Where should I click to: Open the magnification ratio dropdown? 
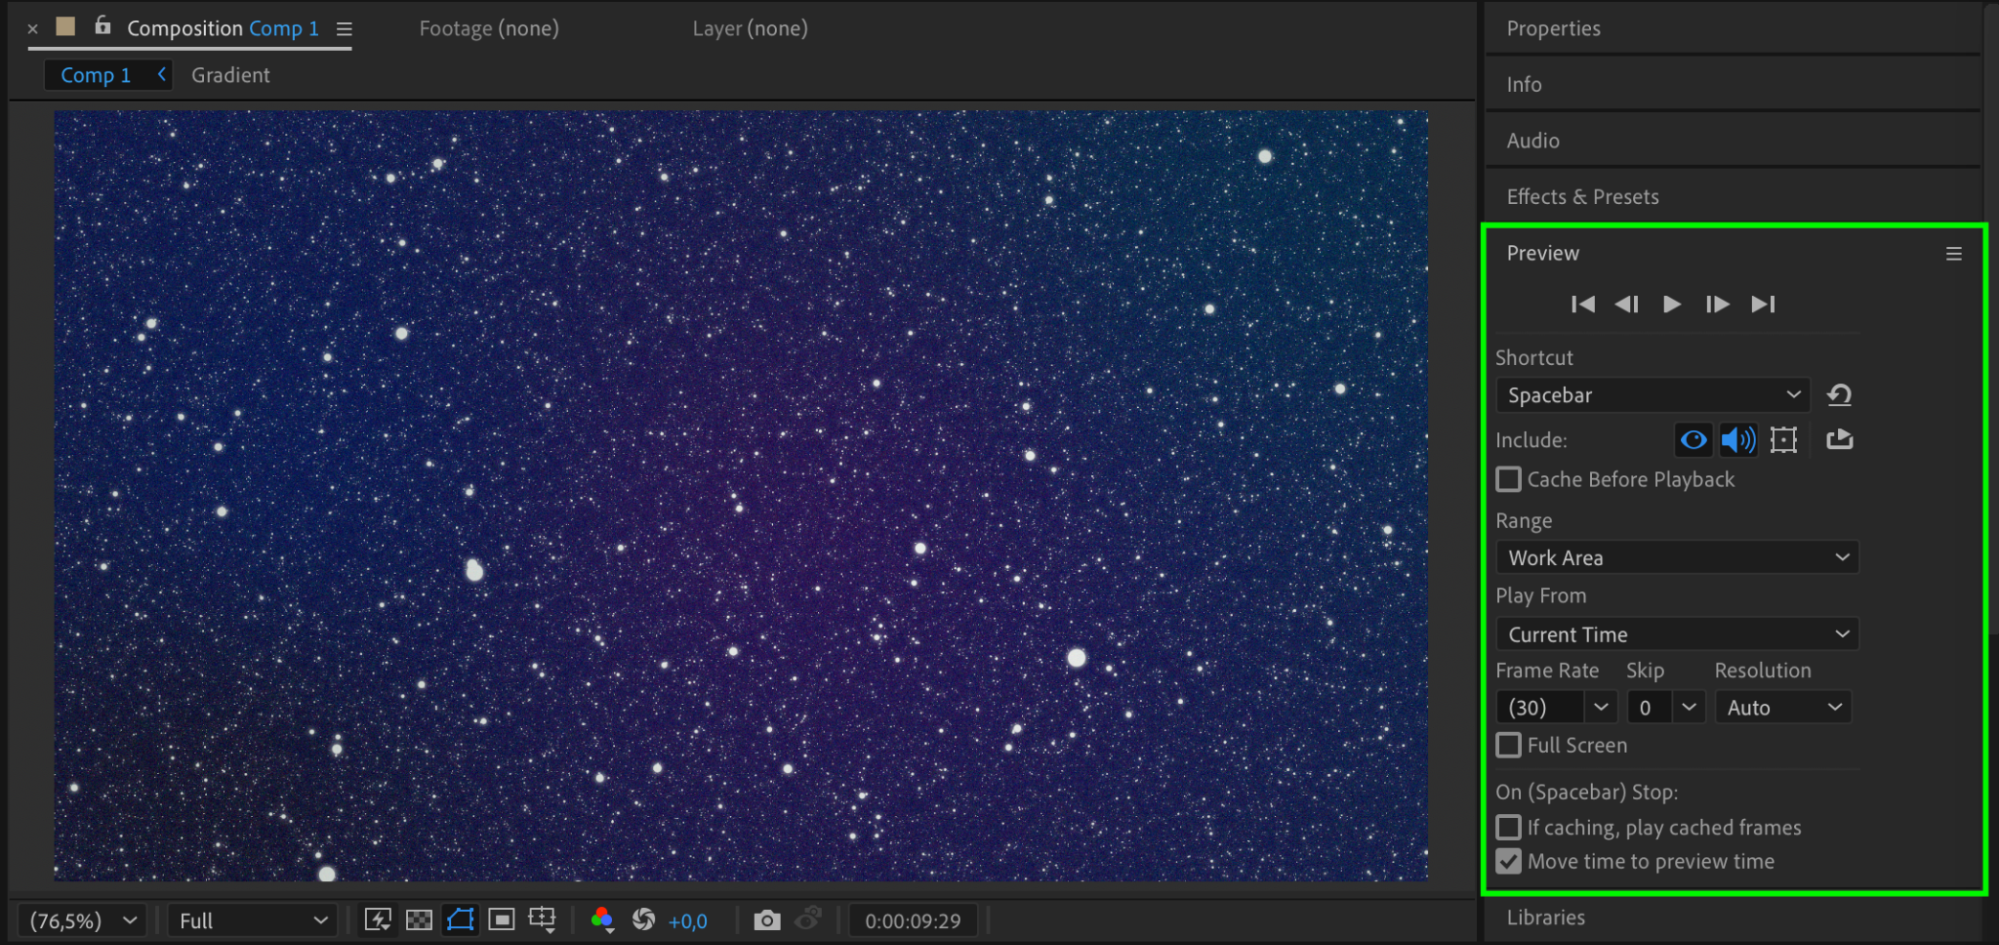(82, 920)
